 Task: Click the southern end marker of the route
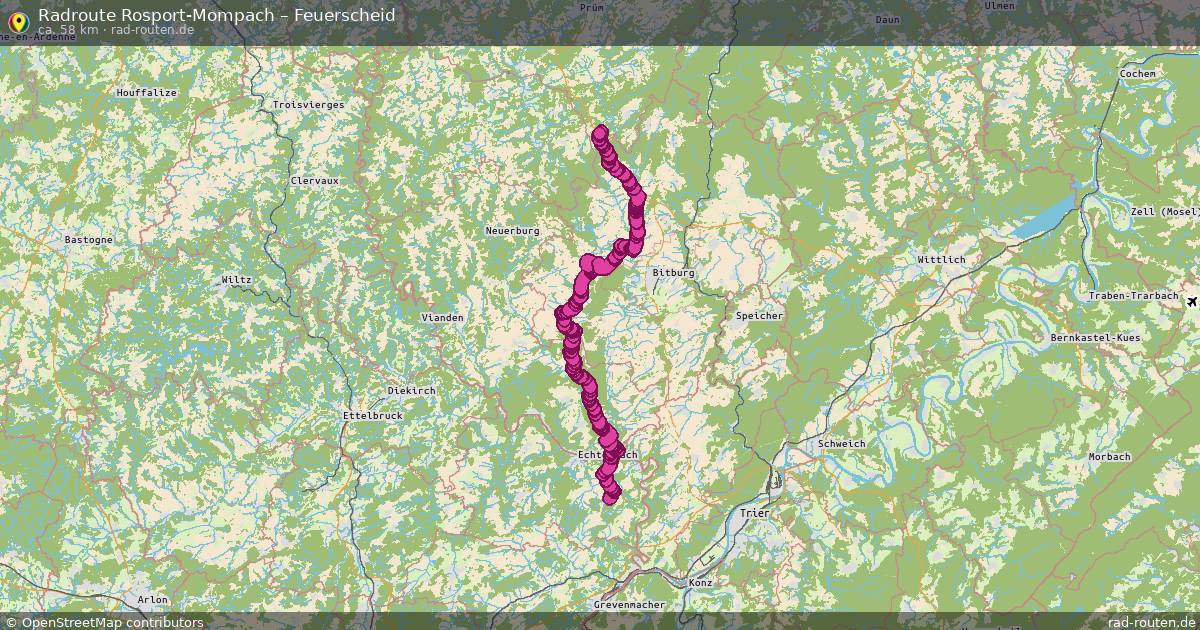coord(611,495)
